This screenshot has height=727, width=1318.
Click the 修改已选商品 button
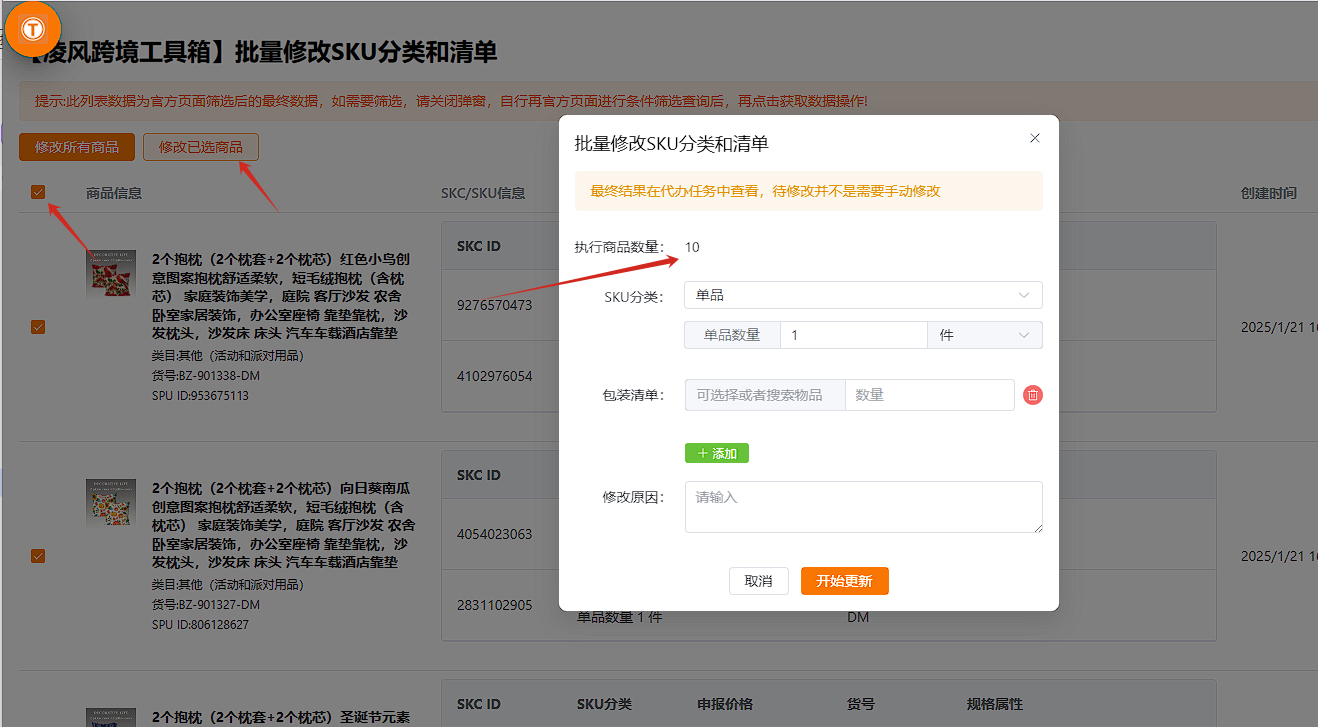point(200,147)
